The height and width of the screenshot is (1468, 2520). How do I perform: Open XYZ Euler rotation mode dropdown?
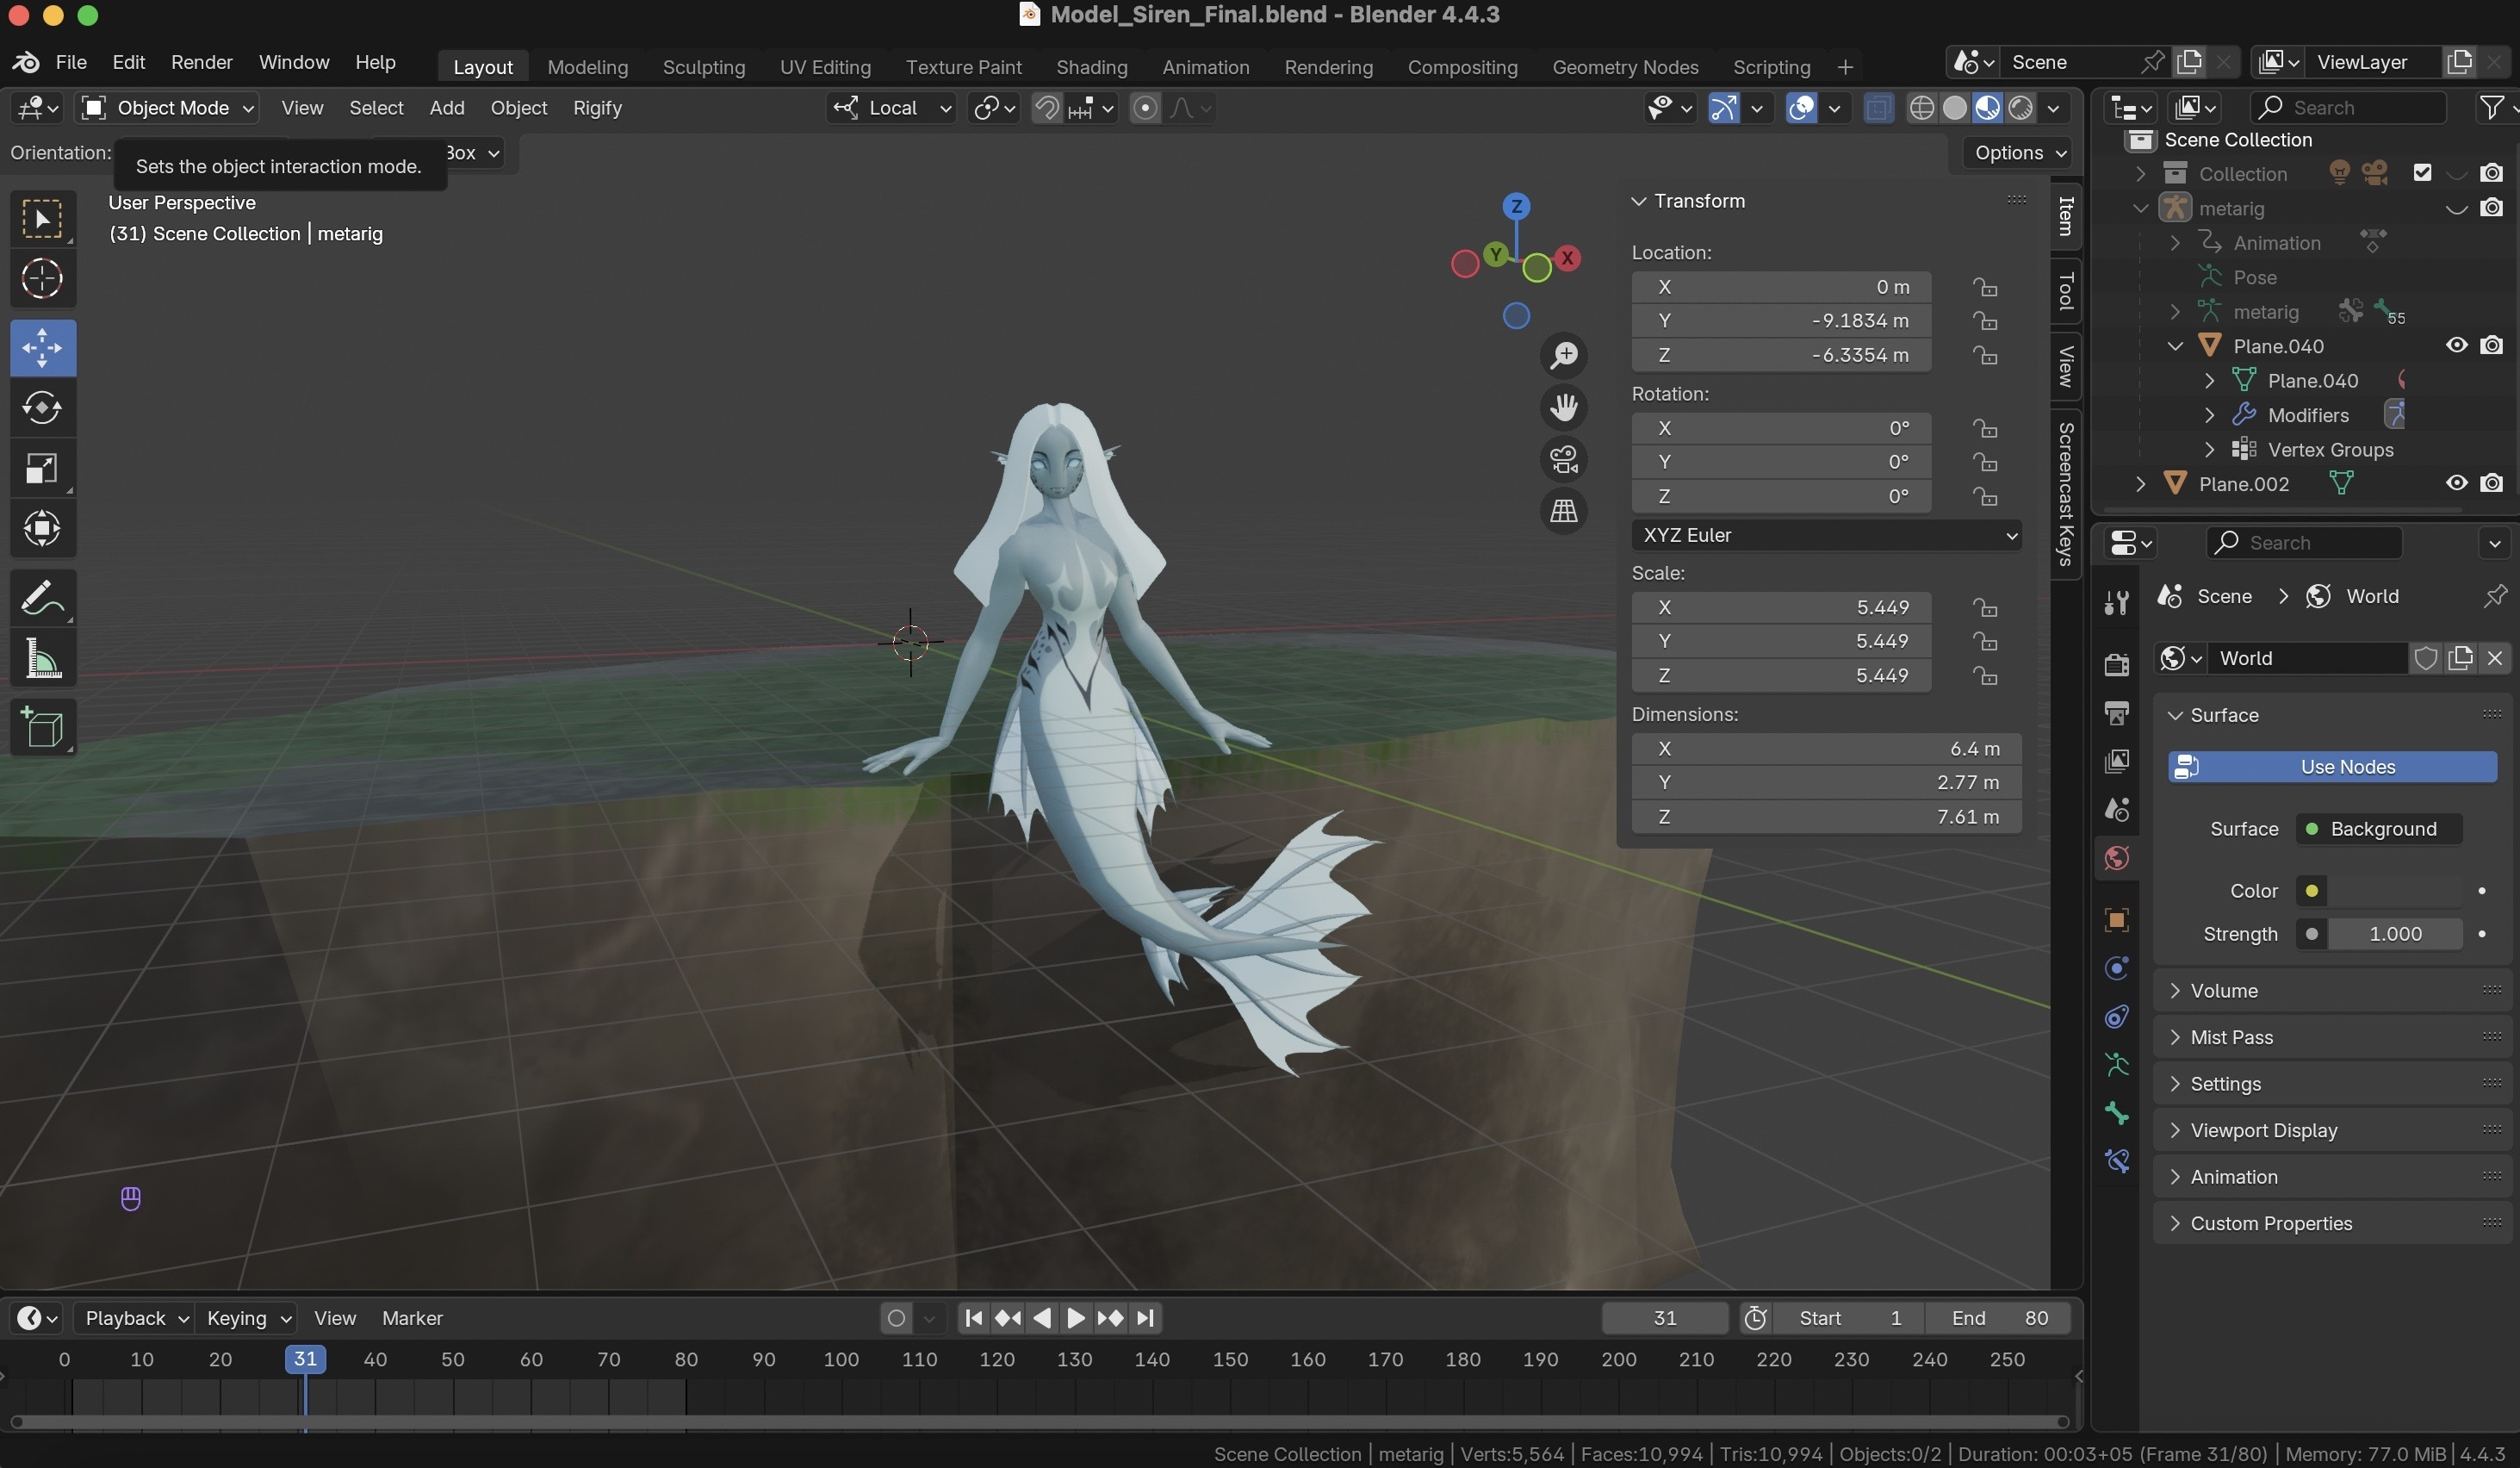[x=1826, y=535]
